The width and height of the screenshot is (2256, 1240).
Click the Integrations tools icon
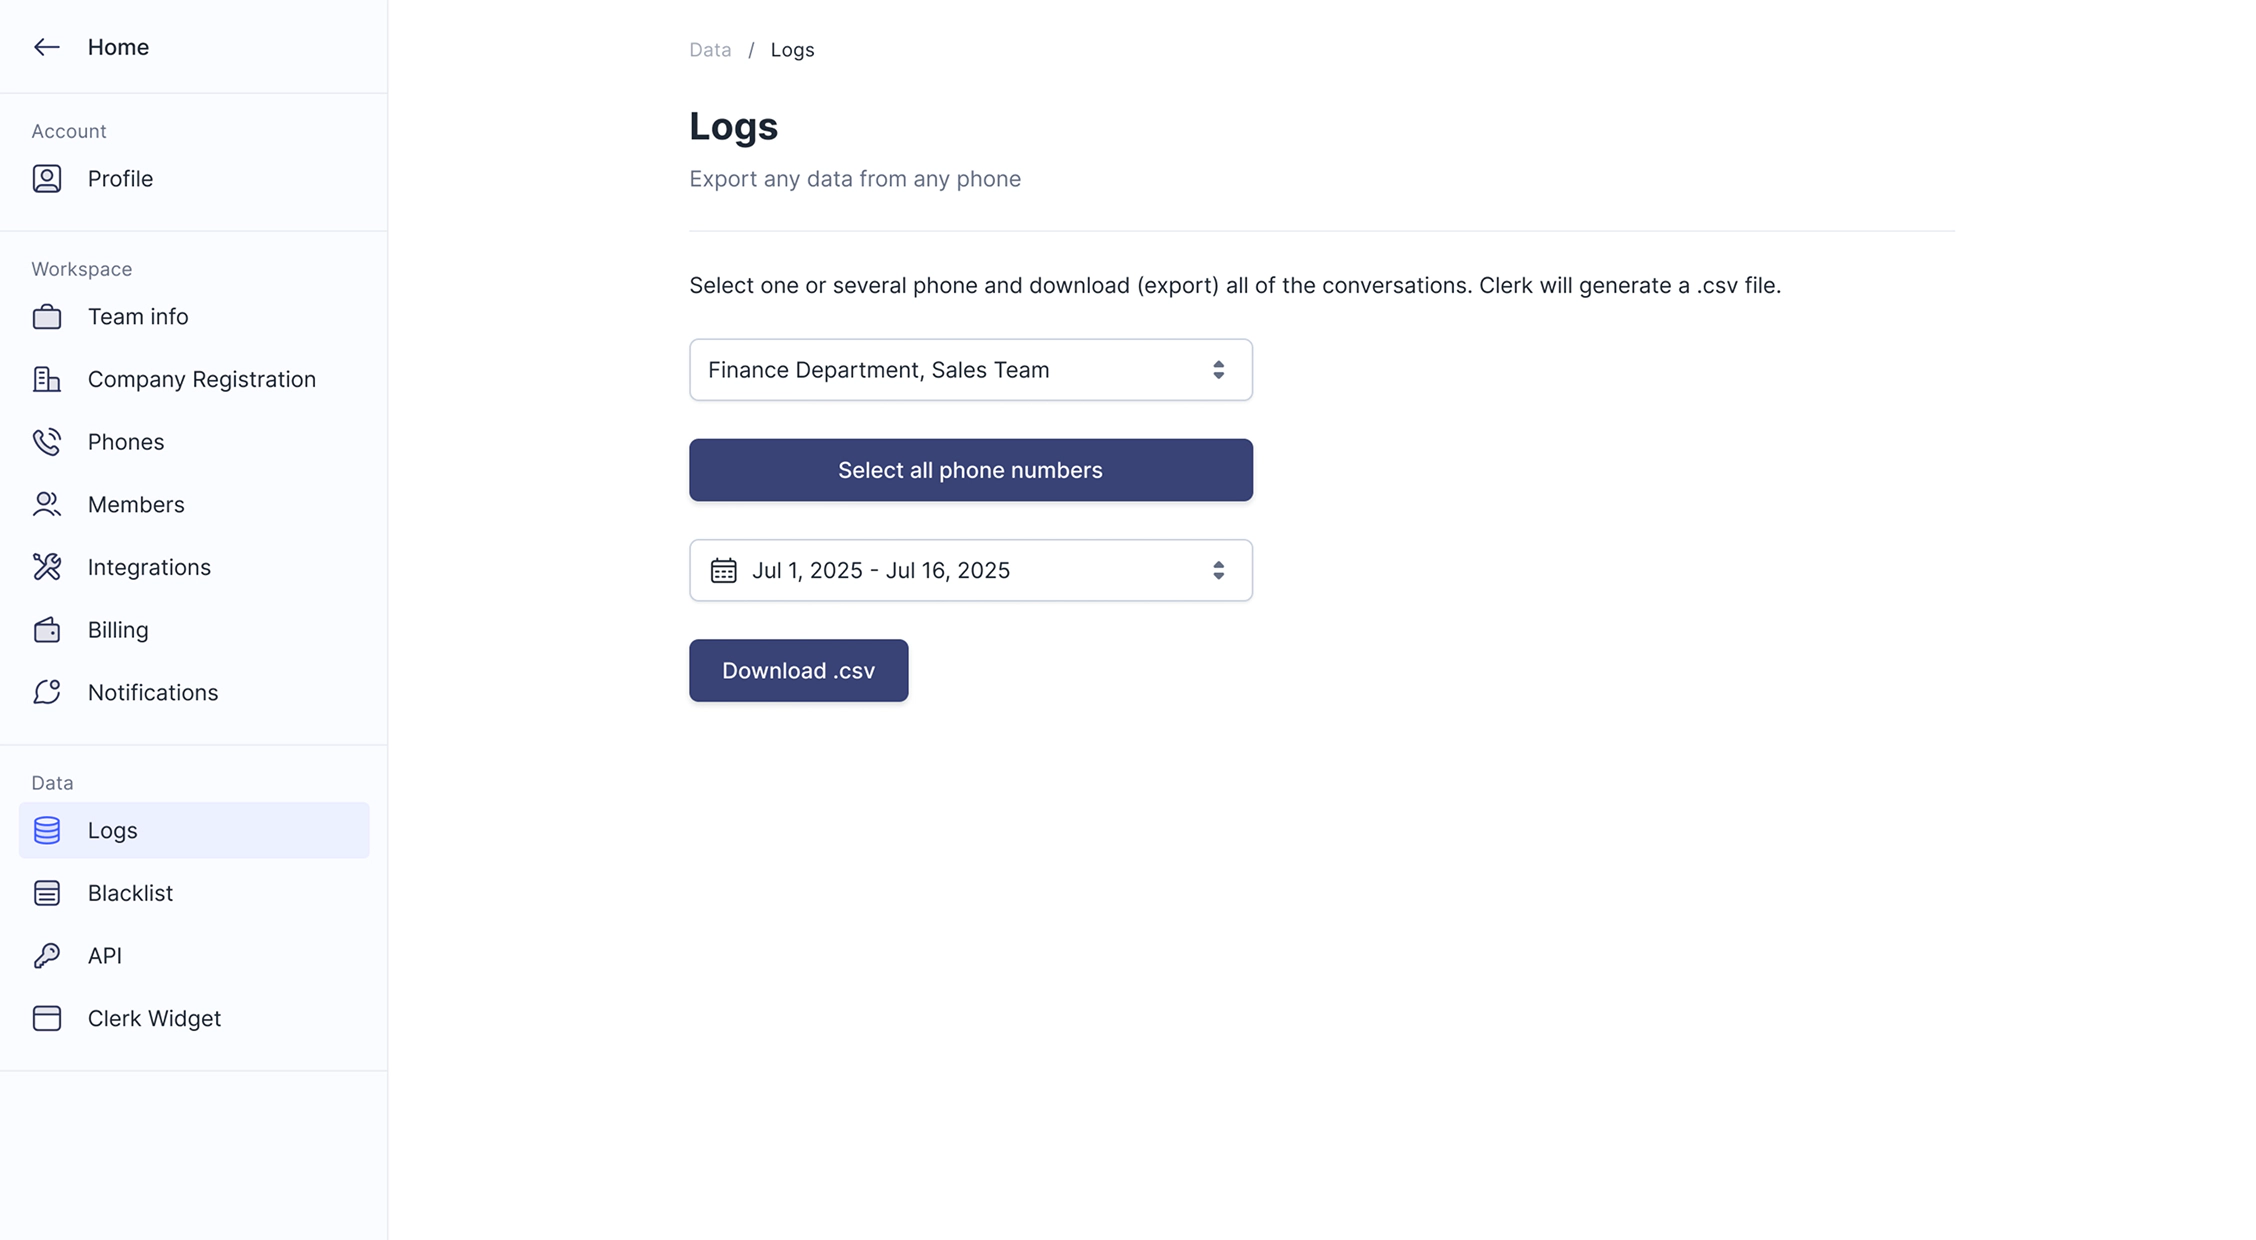pos(47,567)
